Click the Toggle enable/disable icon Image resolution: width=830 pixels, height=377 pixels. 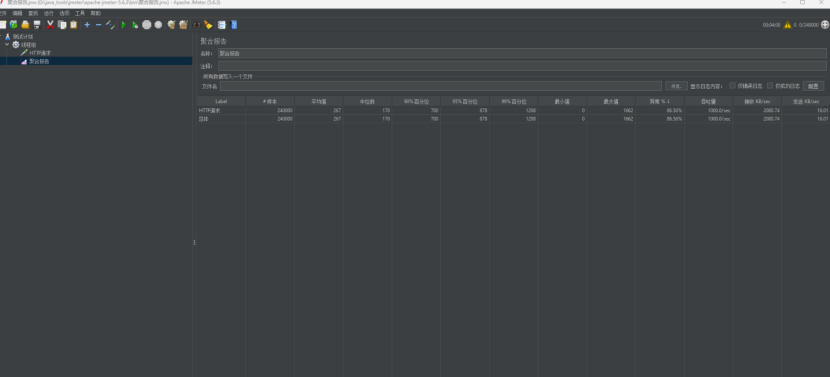[x=110, y=24]
